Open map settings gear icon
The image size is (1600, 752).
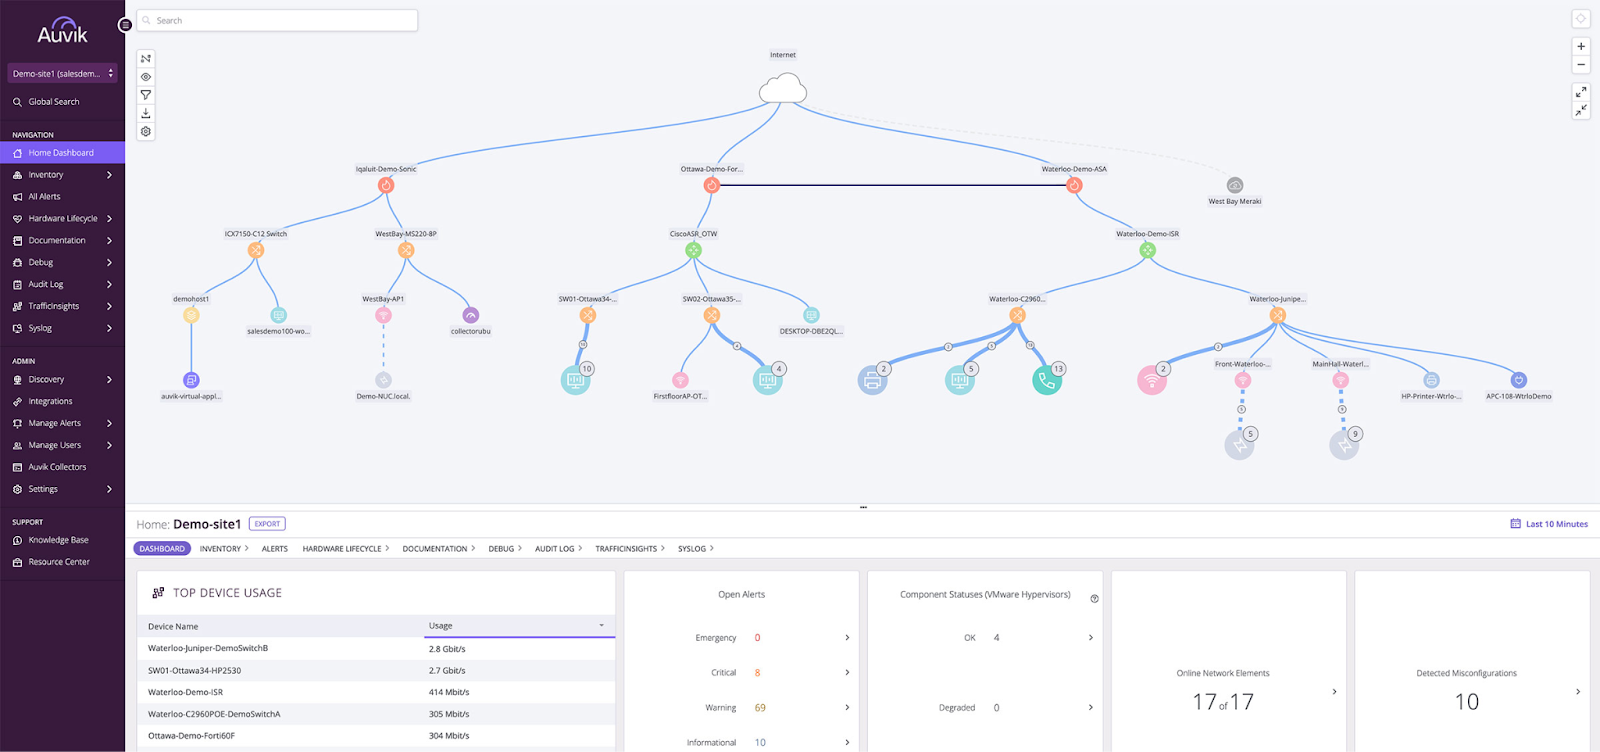(x=146, y=131)
